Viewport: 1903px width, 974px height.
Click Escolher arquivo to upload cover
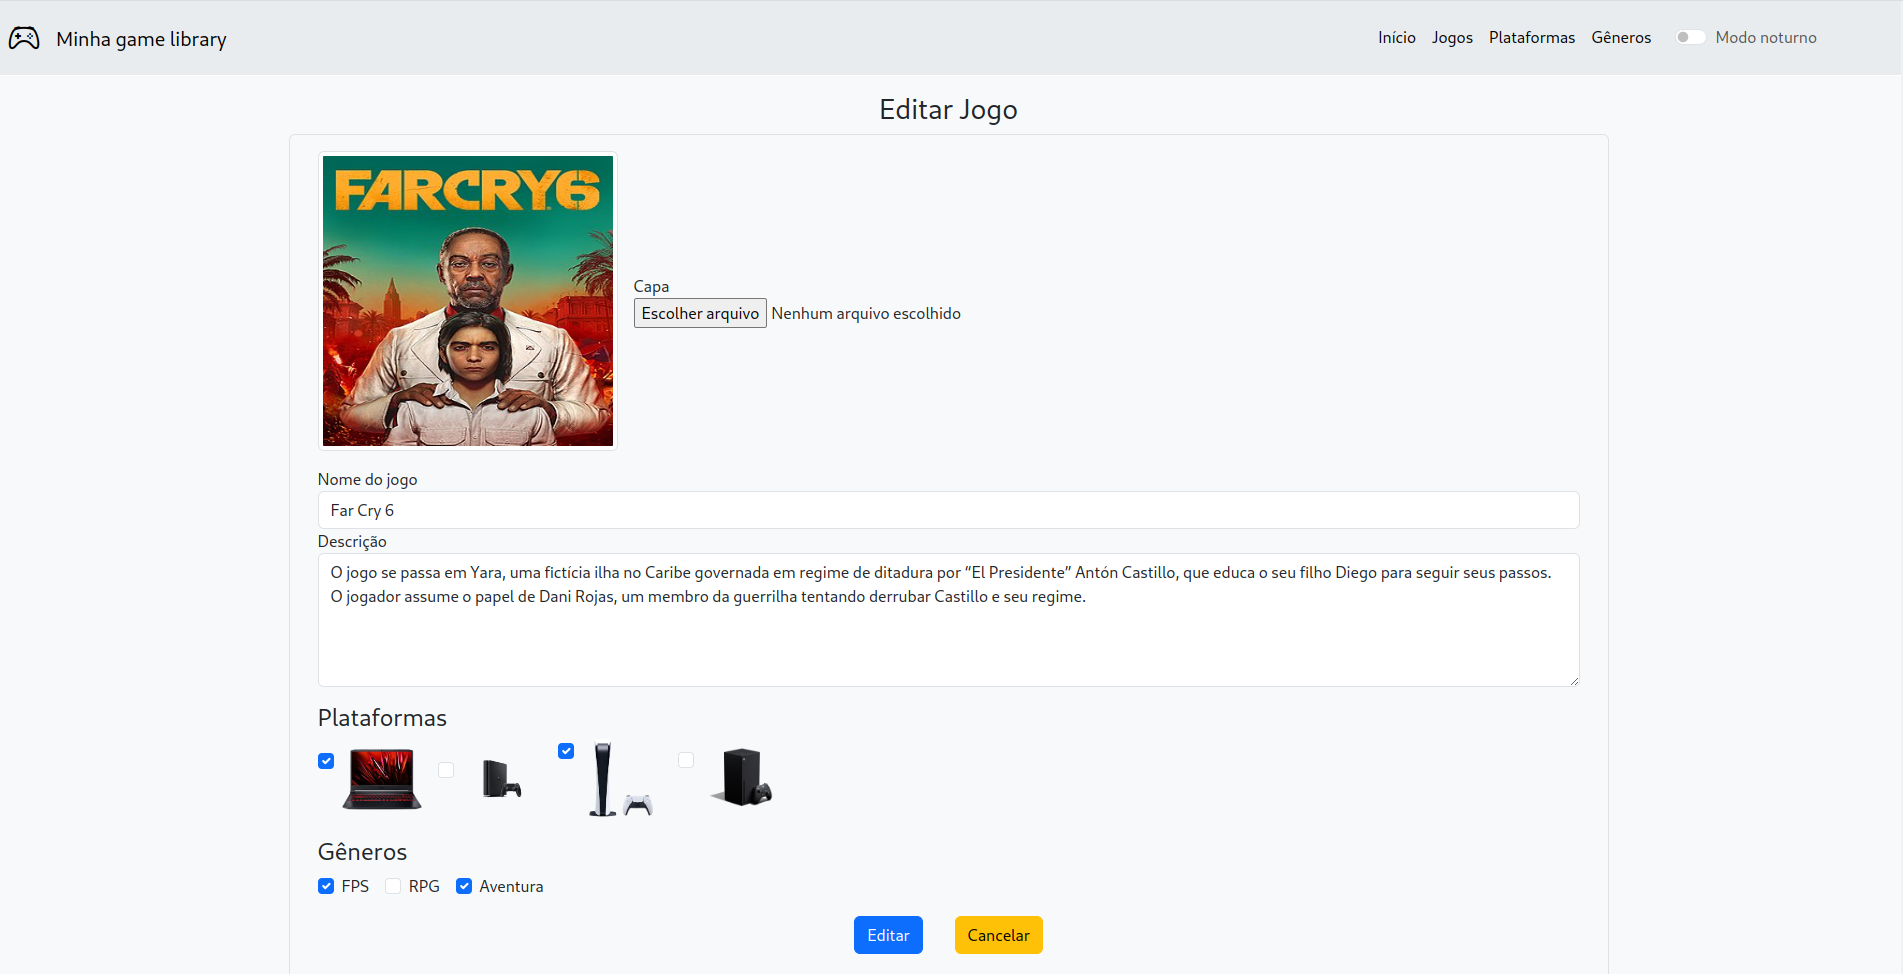click(x=700, y=313)
